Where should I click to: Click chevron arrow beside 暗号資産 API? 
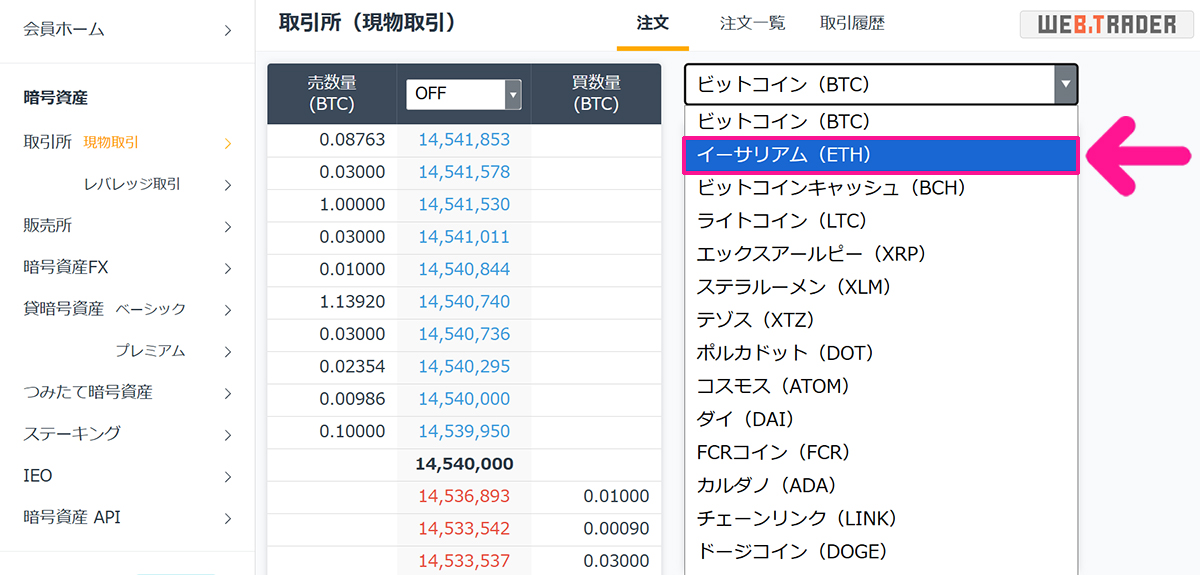click(228, 518)
